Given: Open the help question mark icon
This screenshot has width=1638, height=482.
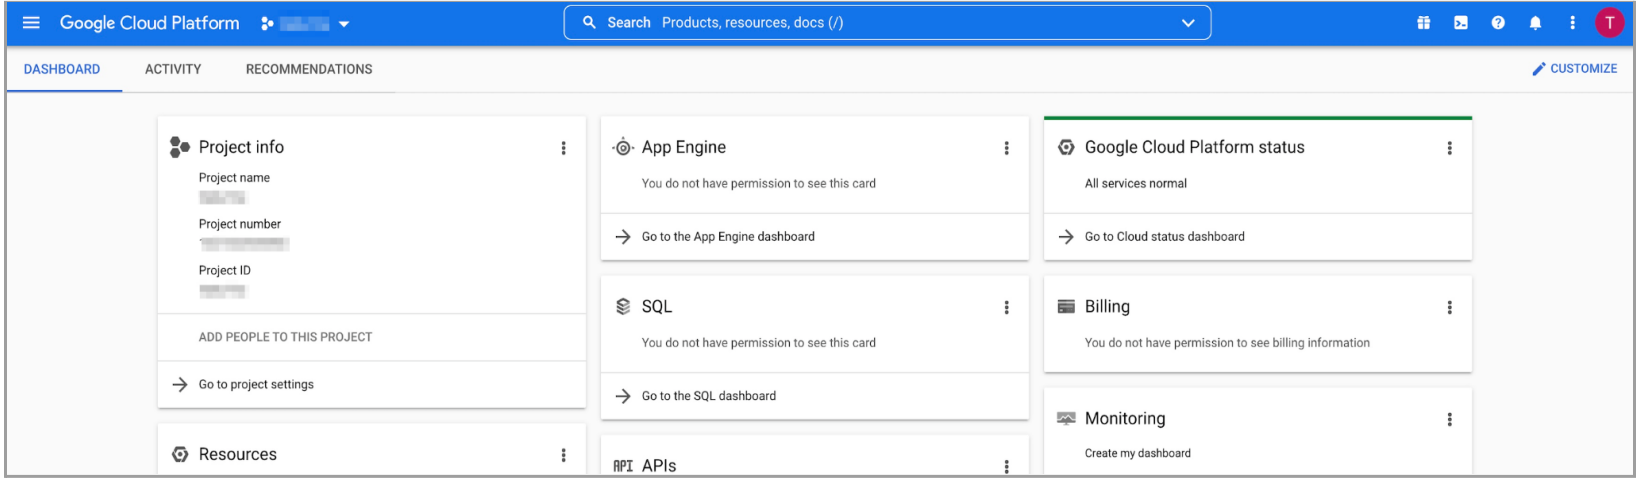Looking at the screenshot, I should coord(1497,23).
